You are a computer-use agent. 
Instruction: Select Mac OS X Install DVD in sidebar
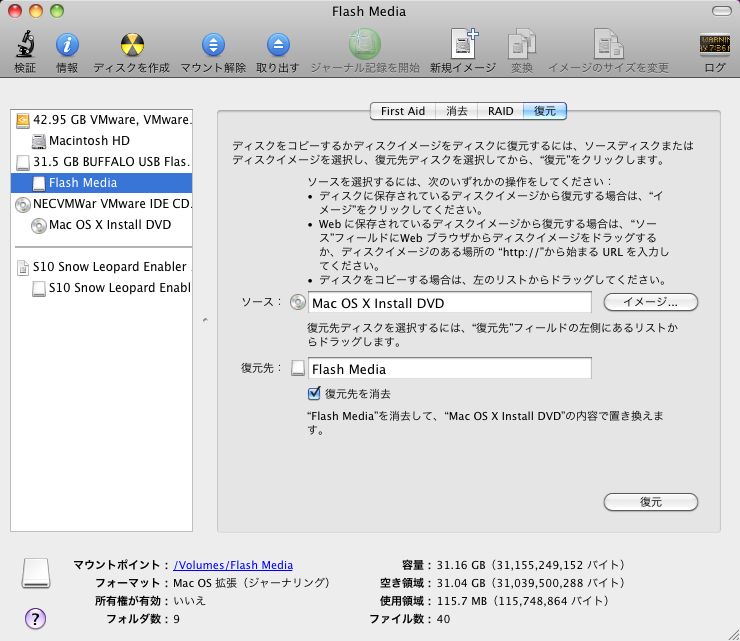pyautogui.click(x=101, y=225)
